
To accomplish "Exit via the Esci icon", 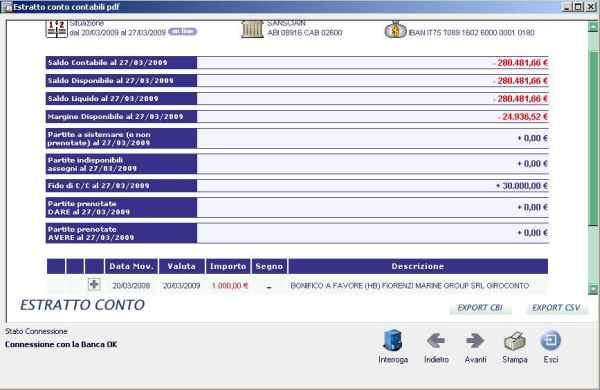I will pos(551,340).
